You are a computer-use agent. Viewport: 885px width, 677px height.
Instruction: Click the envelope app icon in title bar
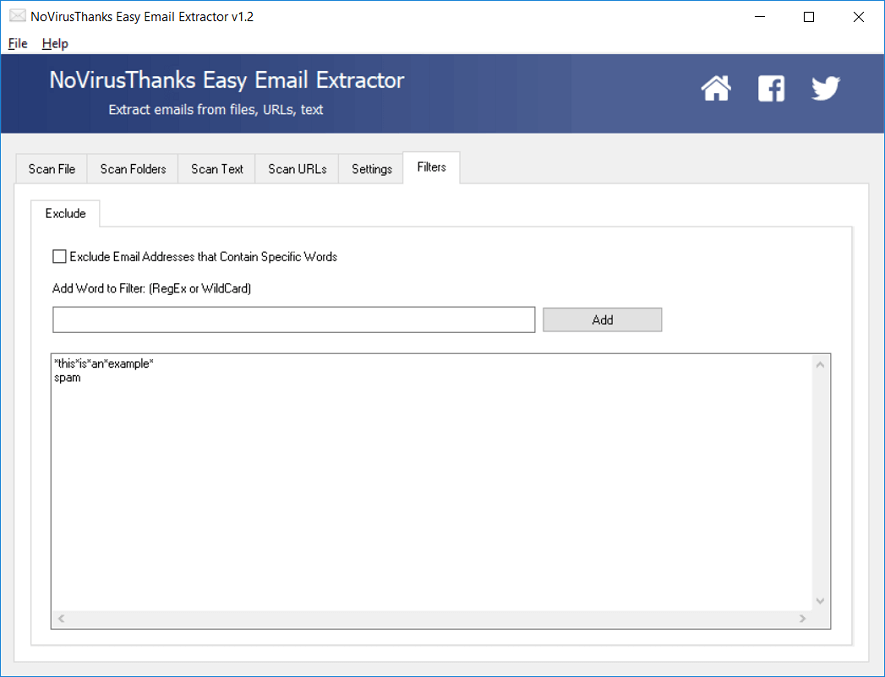tap(17, 16)
